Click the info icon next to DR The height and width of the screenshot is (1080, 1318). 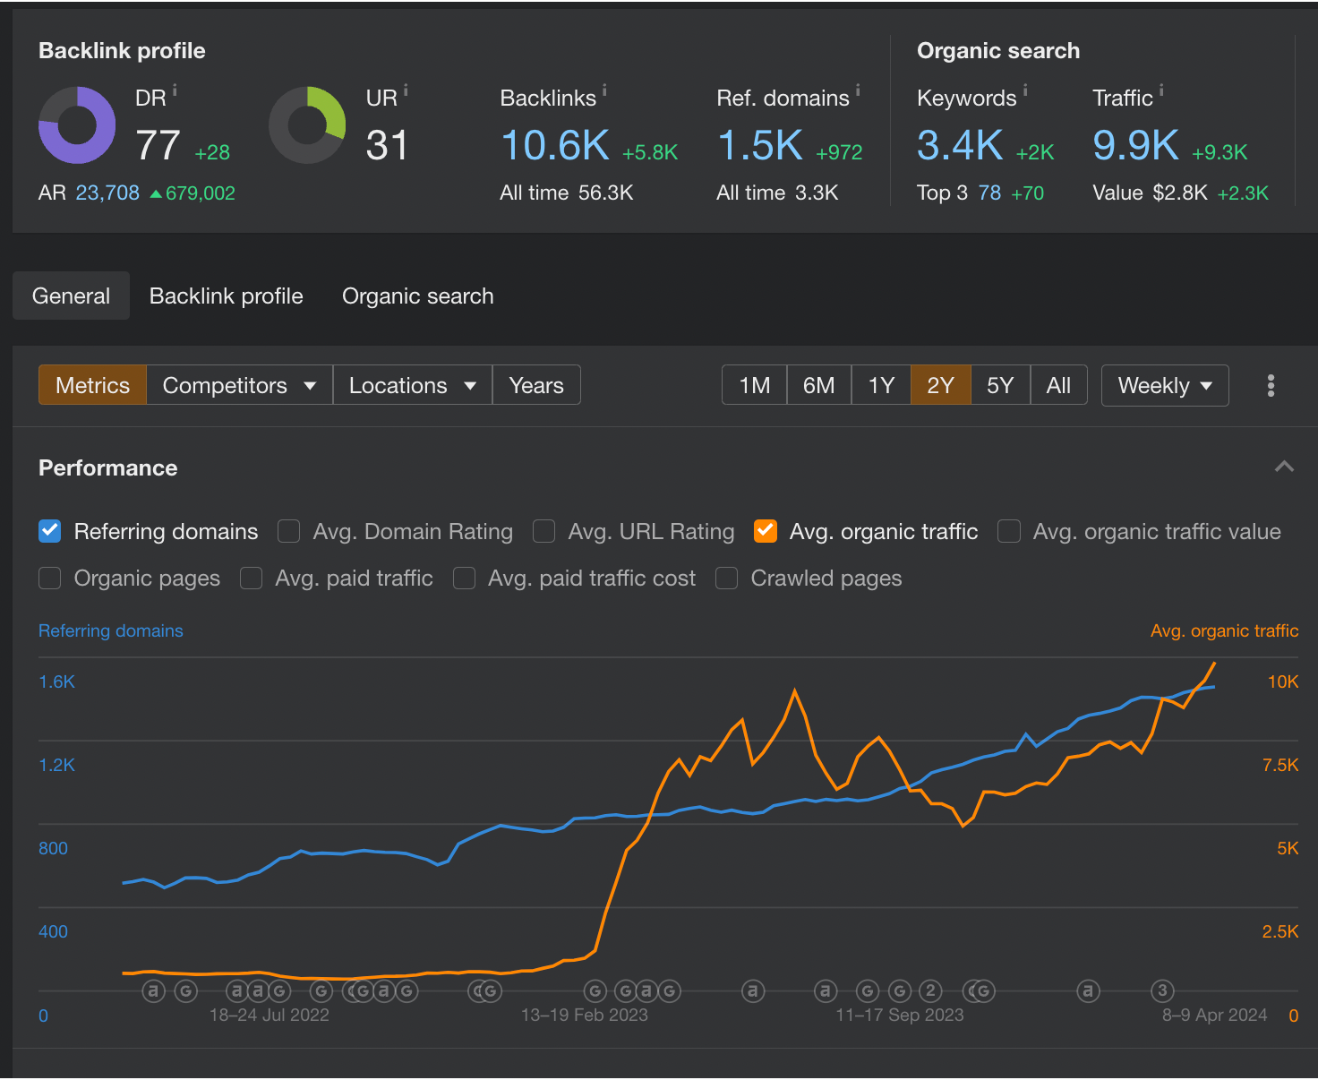(175, 91)
